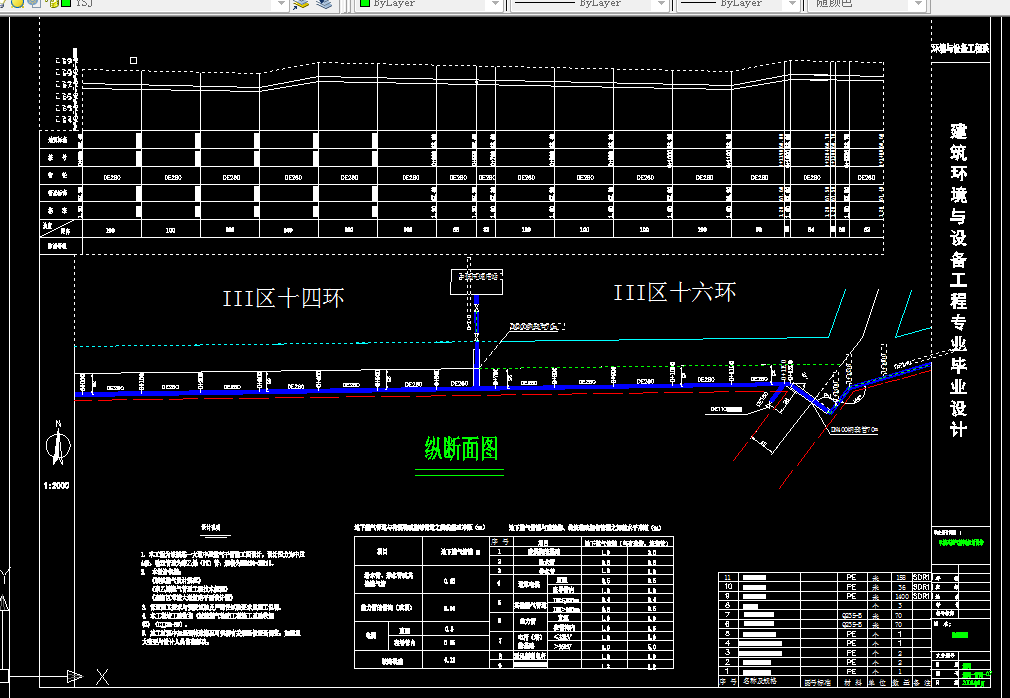This screenshot has width=1010, height=698.
Task: Select 名称及规格 header in materials table
Action: pos(759,681)
